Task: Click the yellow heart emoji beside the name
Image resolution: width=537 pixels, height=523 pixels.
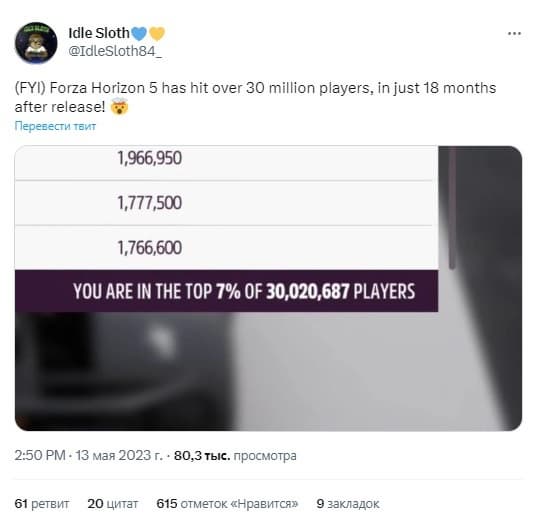Action: point(157,34)
